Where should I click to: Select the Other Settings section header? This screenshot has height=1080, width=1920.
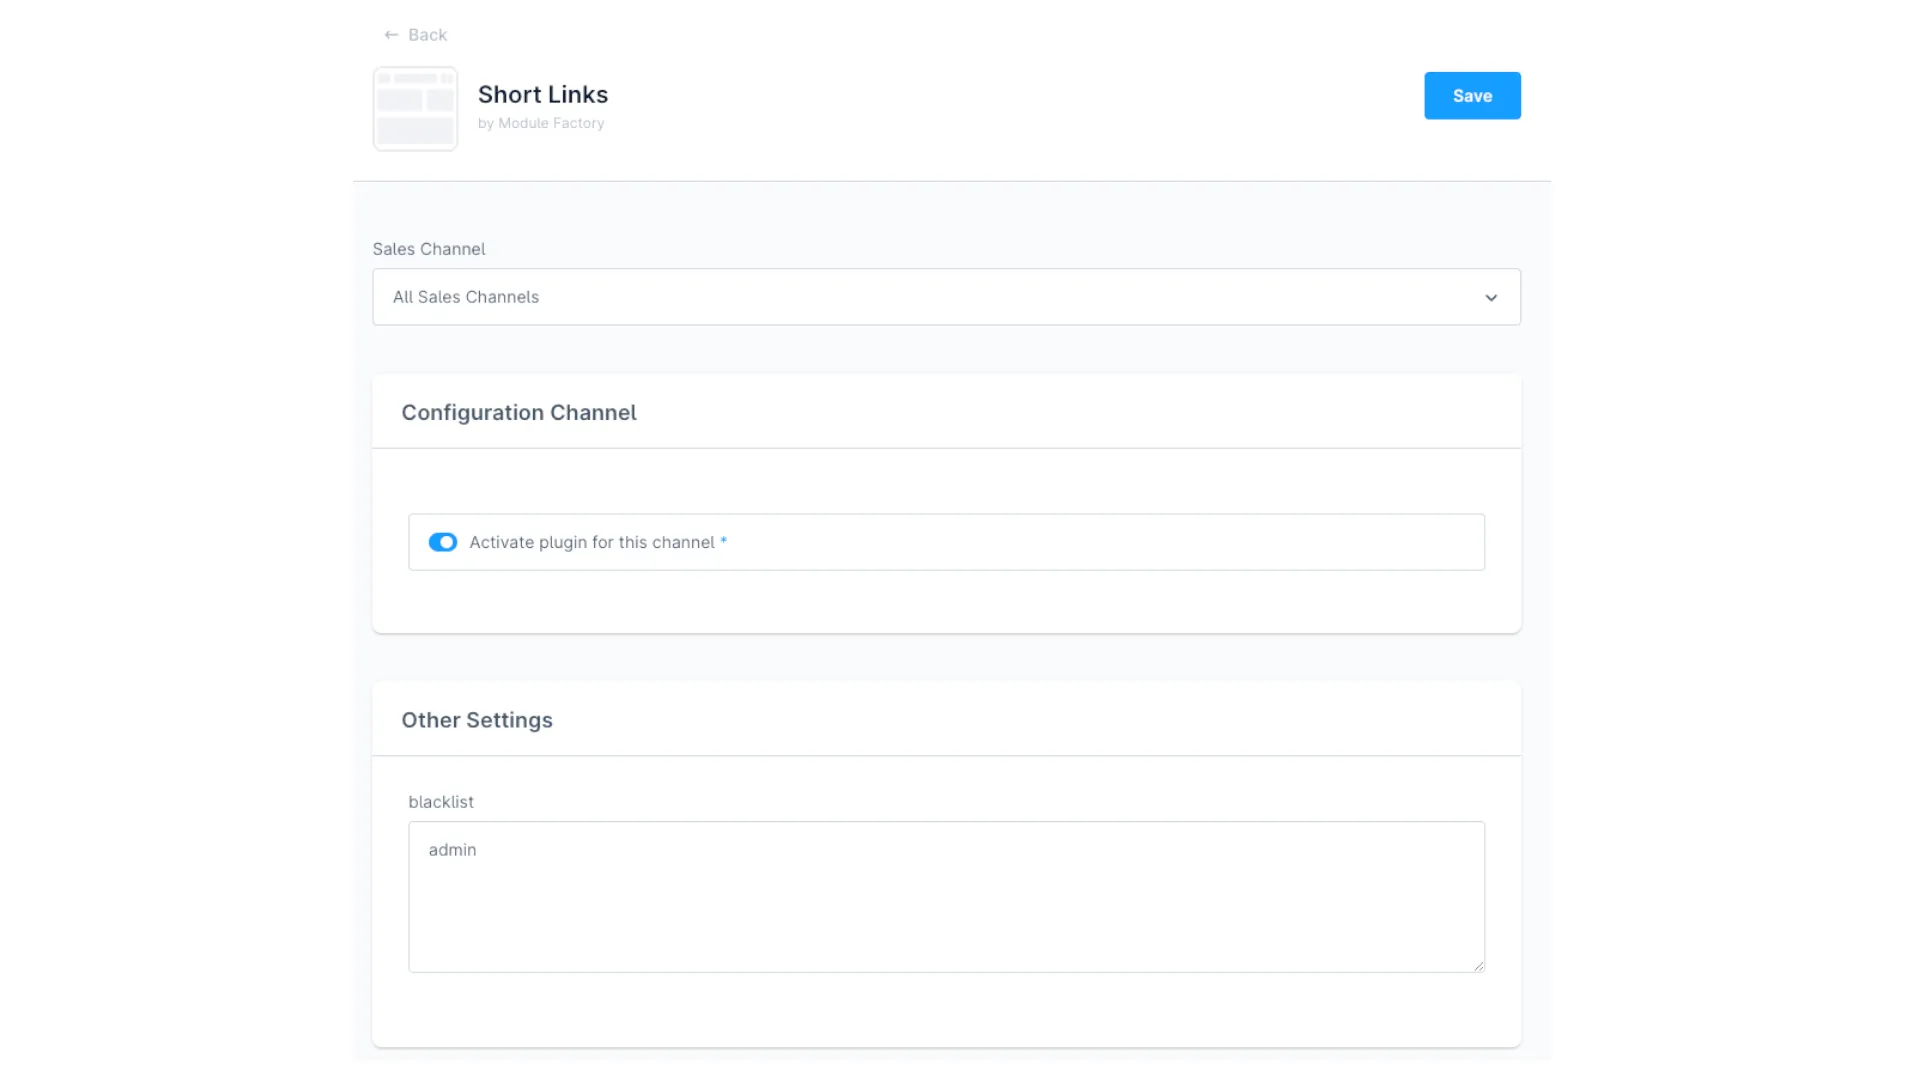click(x=477, y=719)
